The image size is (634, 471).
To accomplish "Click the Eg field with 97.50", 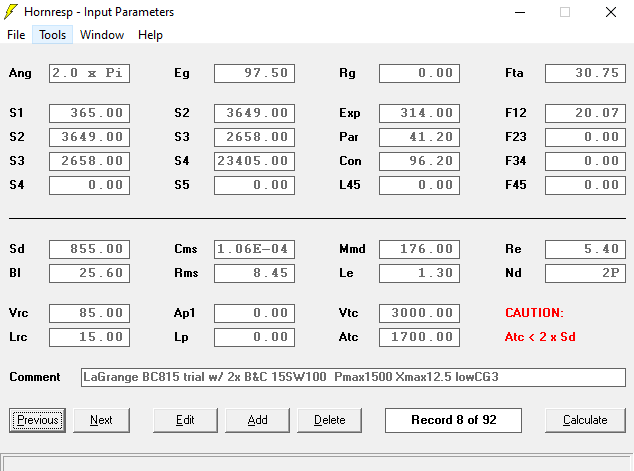I will coord(254,73).
